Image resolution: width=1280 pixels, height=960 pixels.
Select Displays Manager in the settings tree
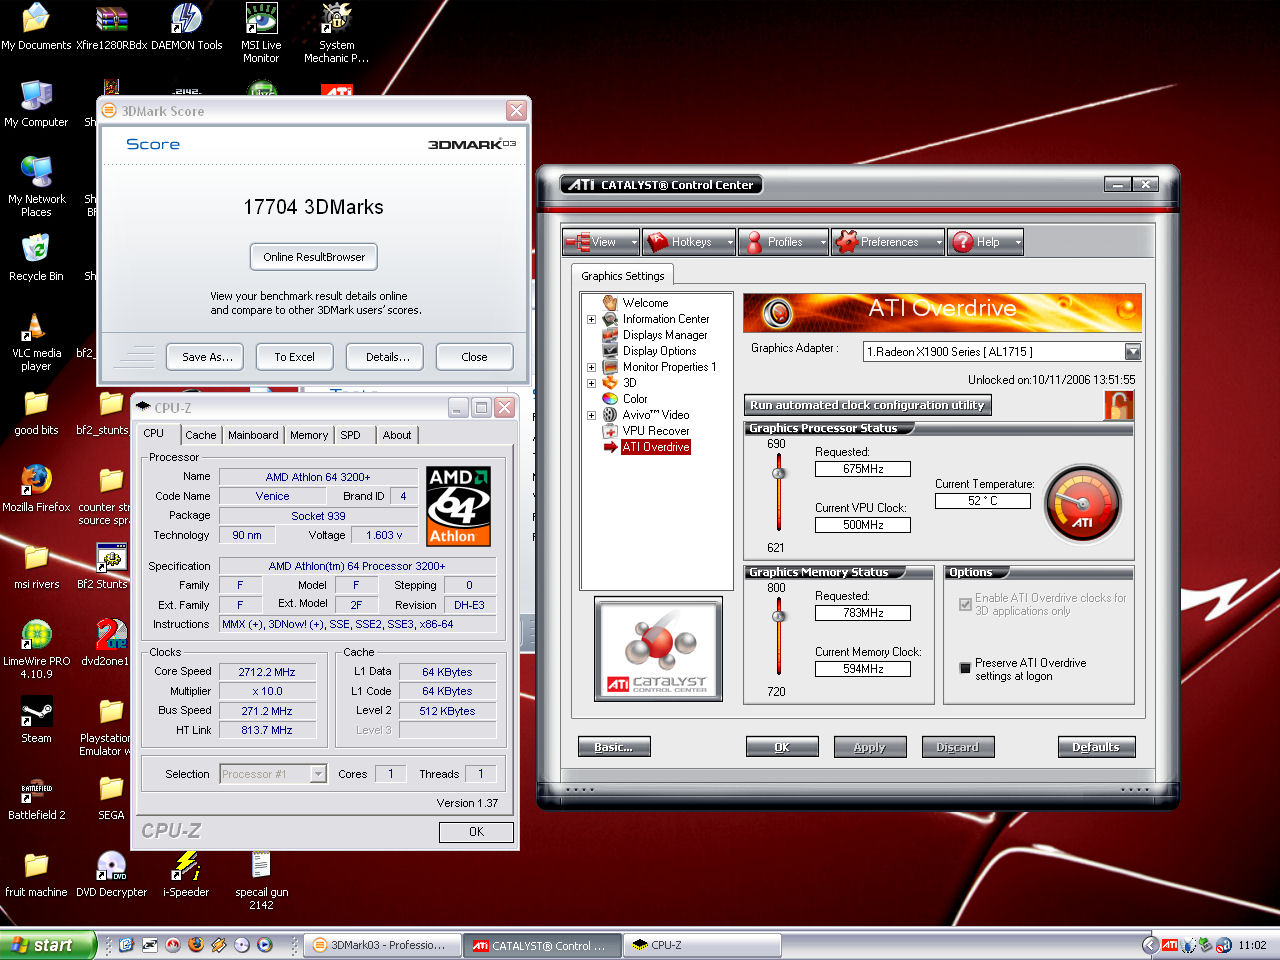click(x=664, y=335)
